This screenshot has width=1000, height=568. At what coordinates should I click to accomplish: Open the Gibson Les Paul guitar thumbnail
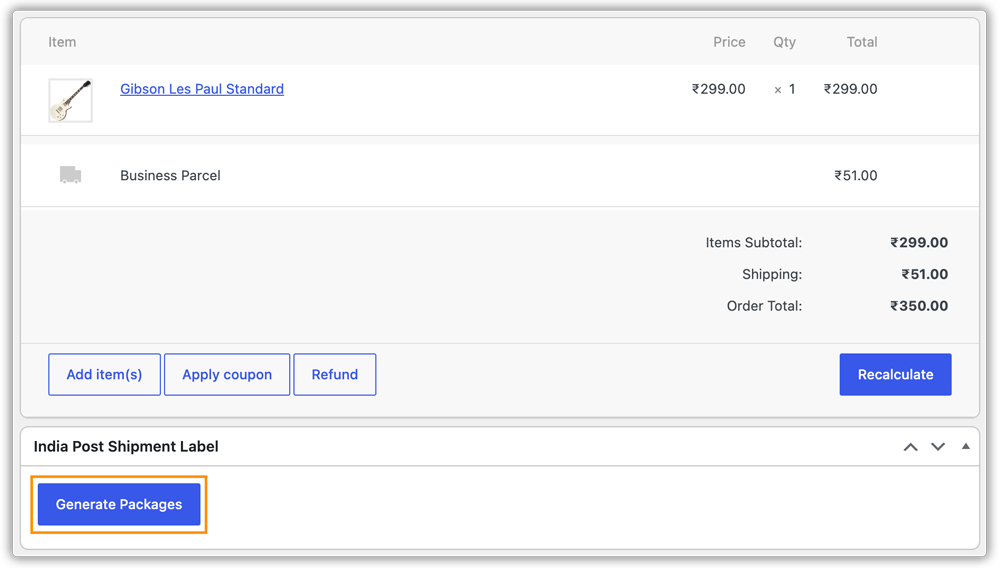click(x=70, y=100)
